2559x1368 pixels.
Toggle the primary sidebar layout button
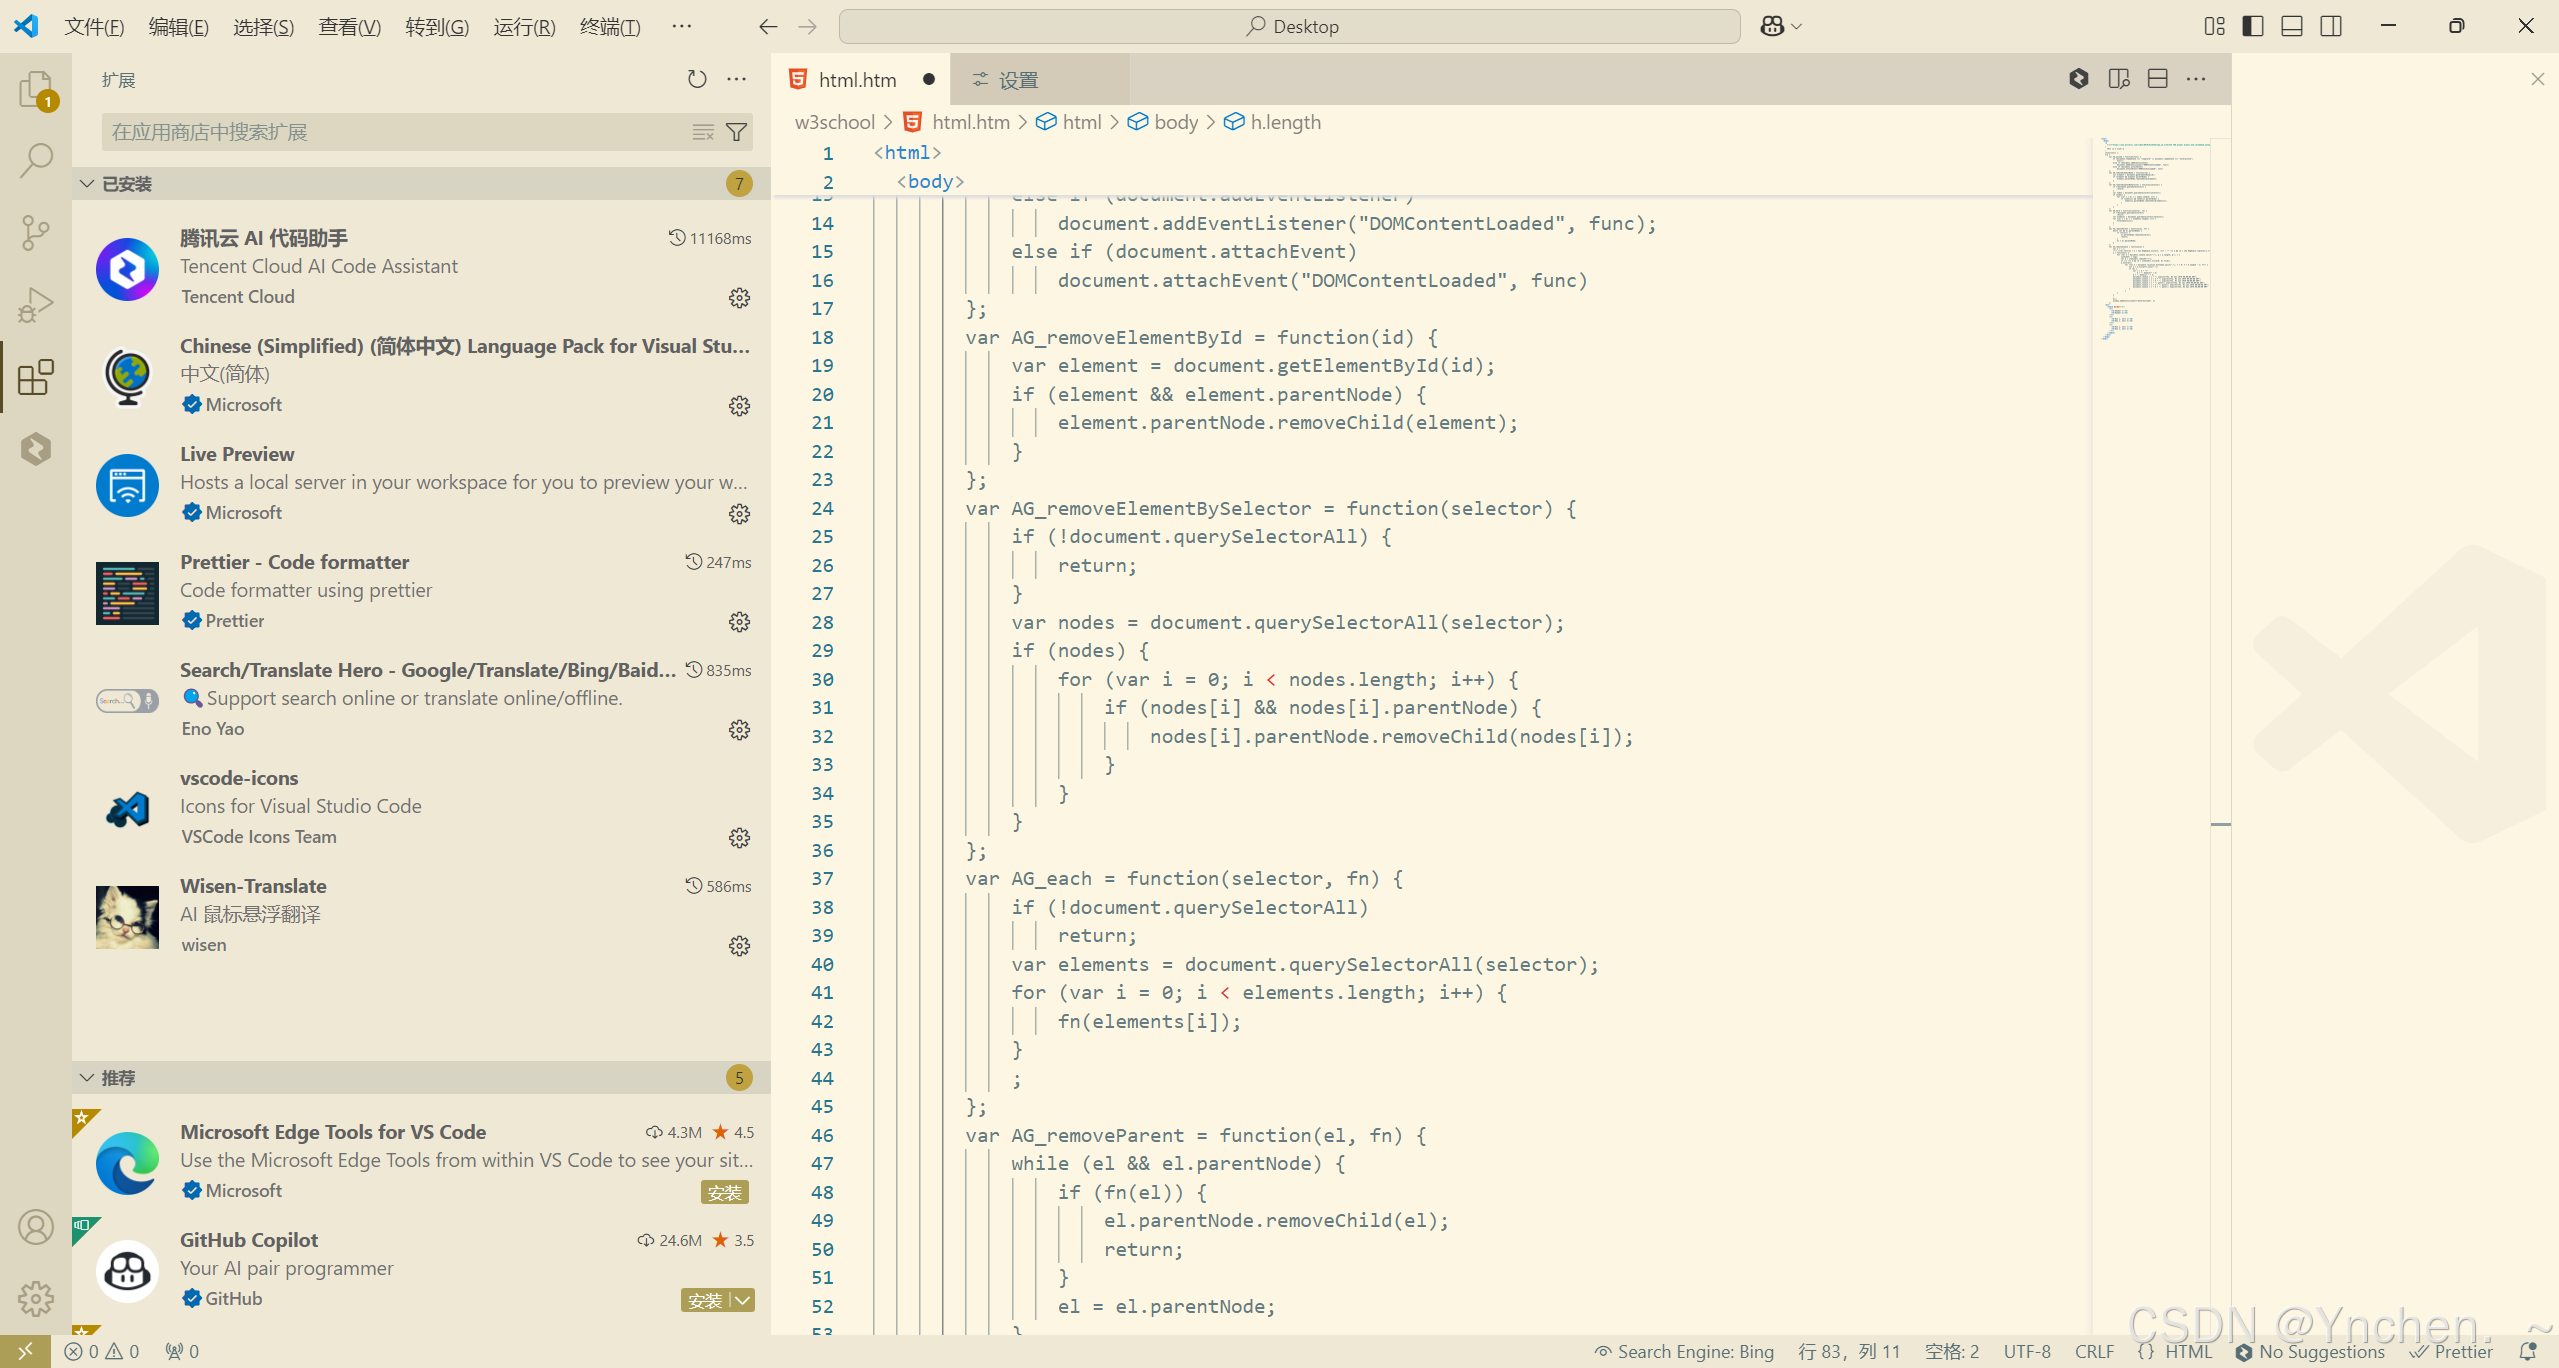(x=2253, y=26)
